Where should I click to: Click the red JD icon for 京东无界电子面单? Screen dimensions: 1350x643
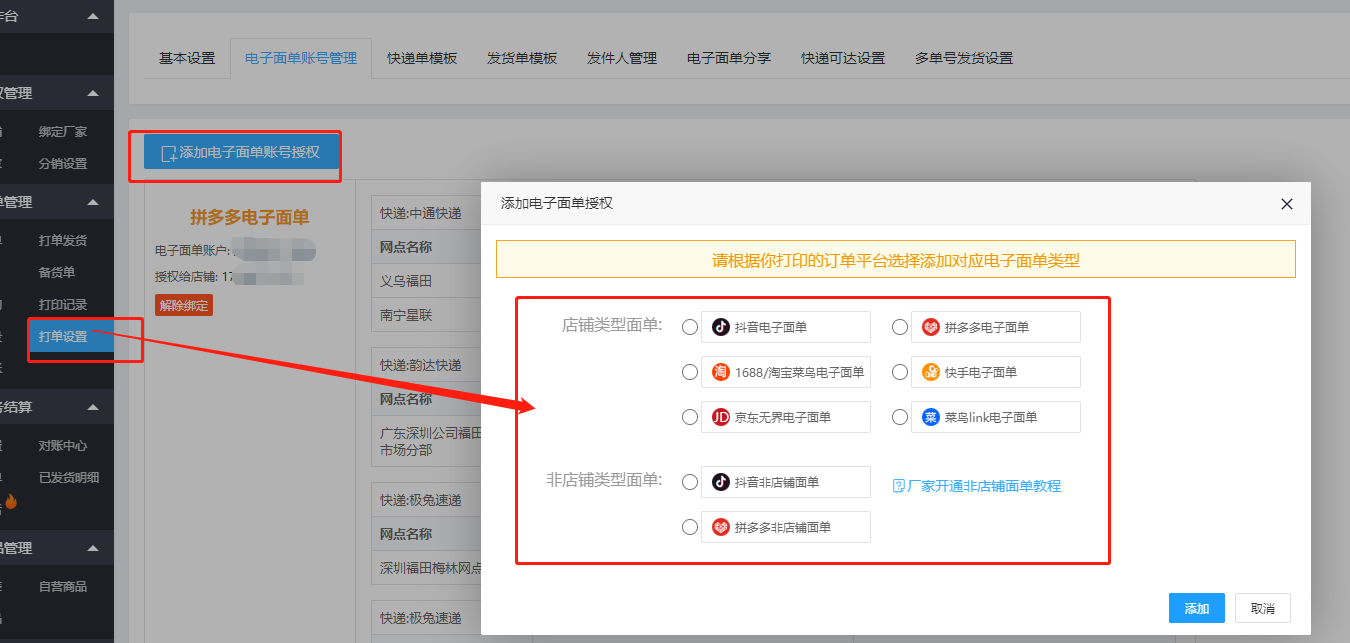(x=720, y=417)
